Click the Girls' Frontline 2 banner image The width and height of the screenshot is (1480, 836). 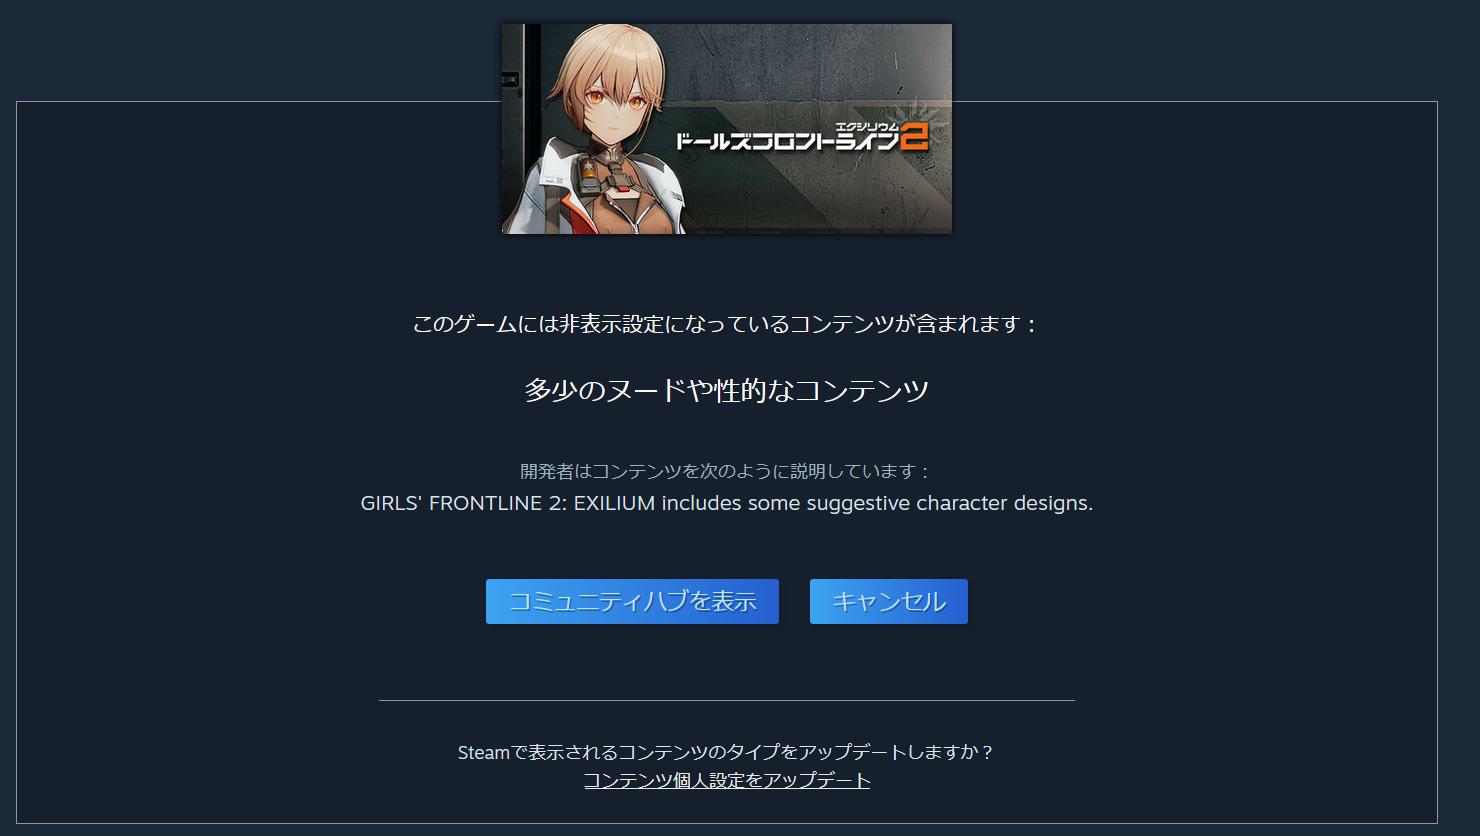coord(726,129)
